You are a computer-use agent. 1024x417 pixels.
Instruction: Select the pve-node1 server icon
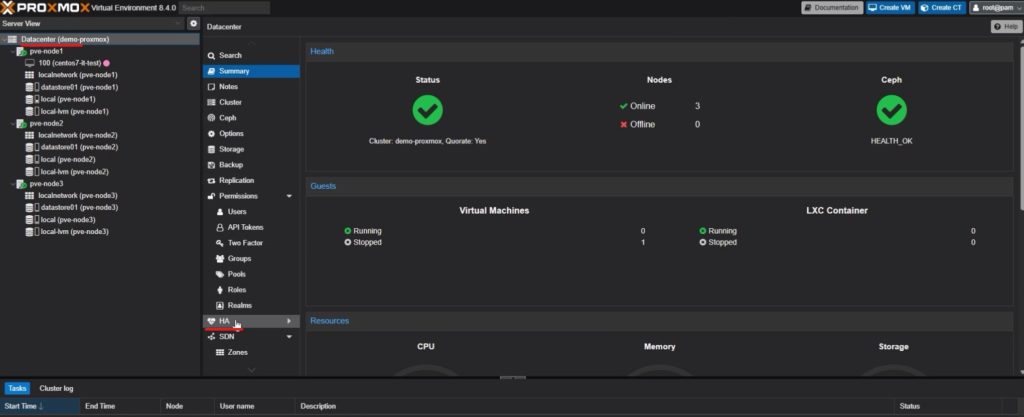21,52
